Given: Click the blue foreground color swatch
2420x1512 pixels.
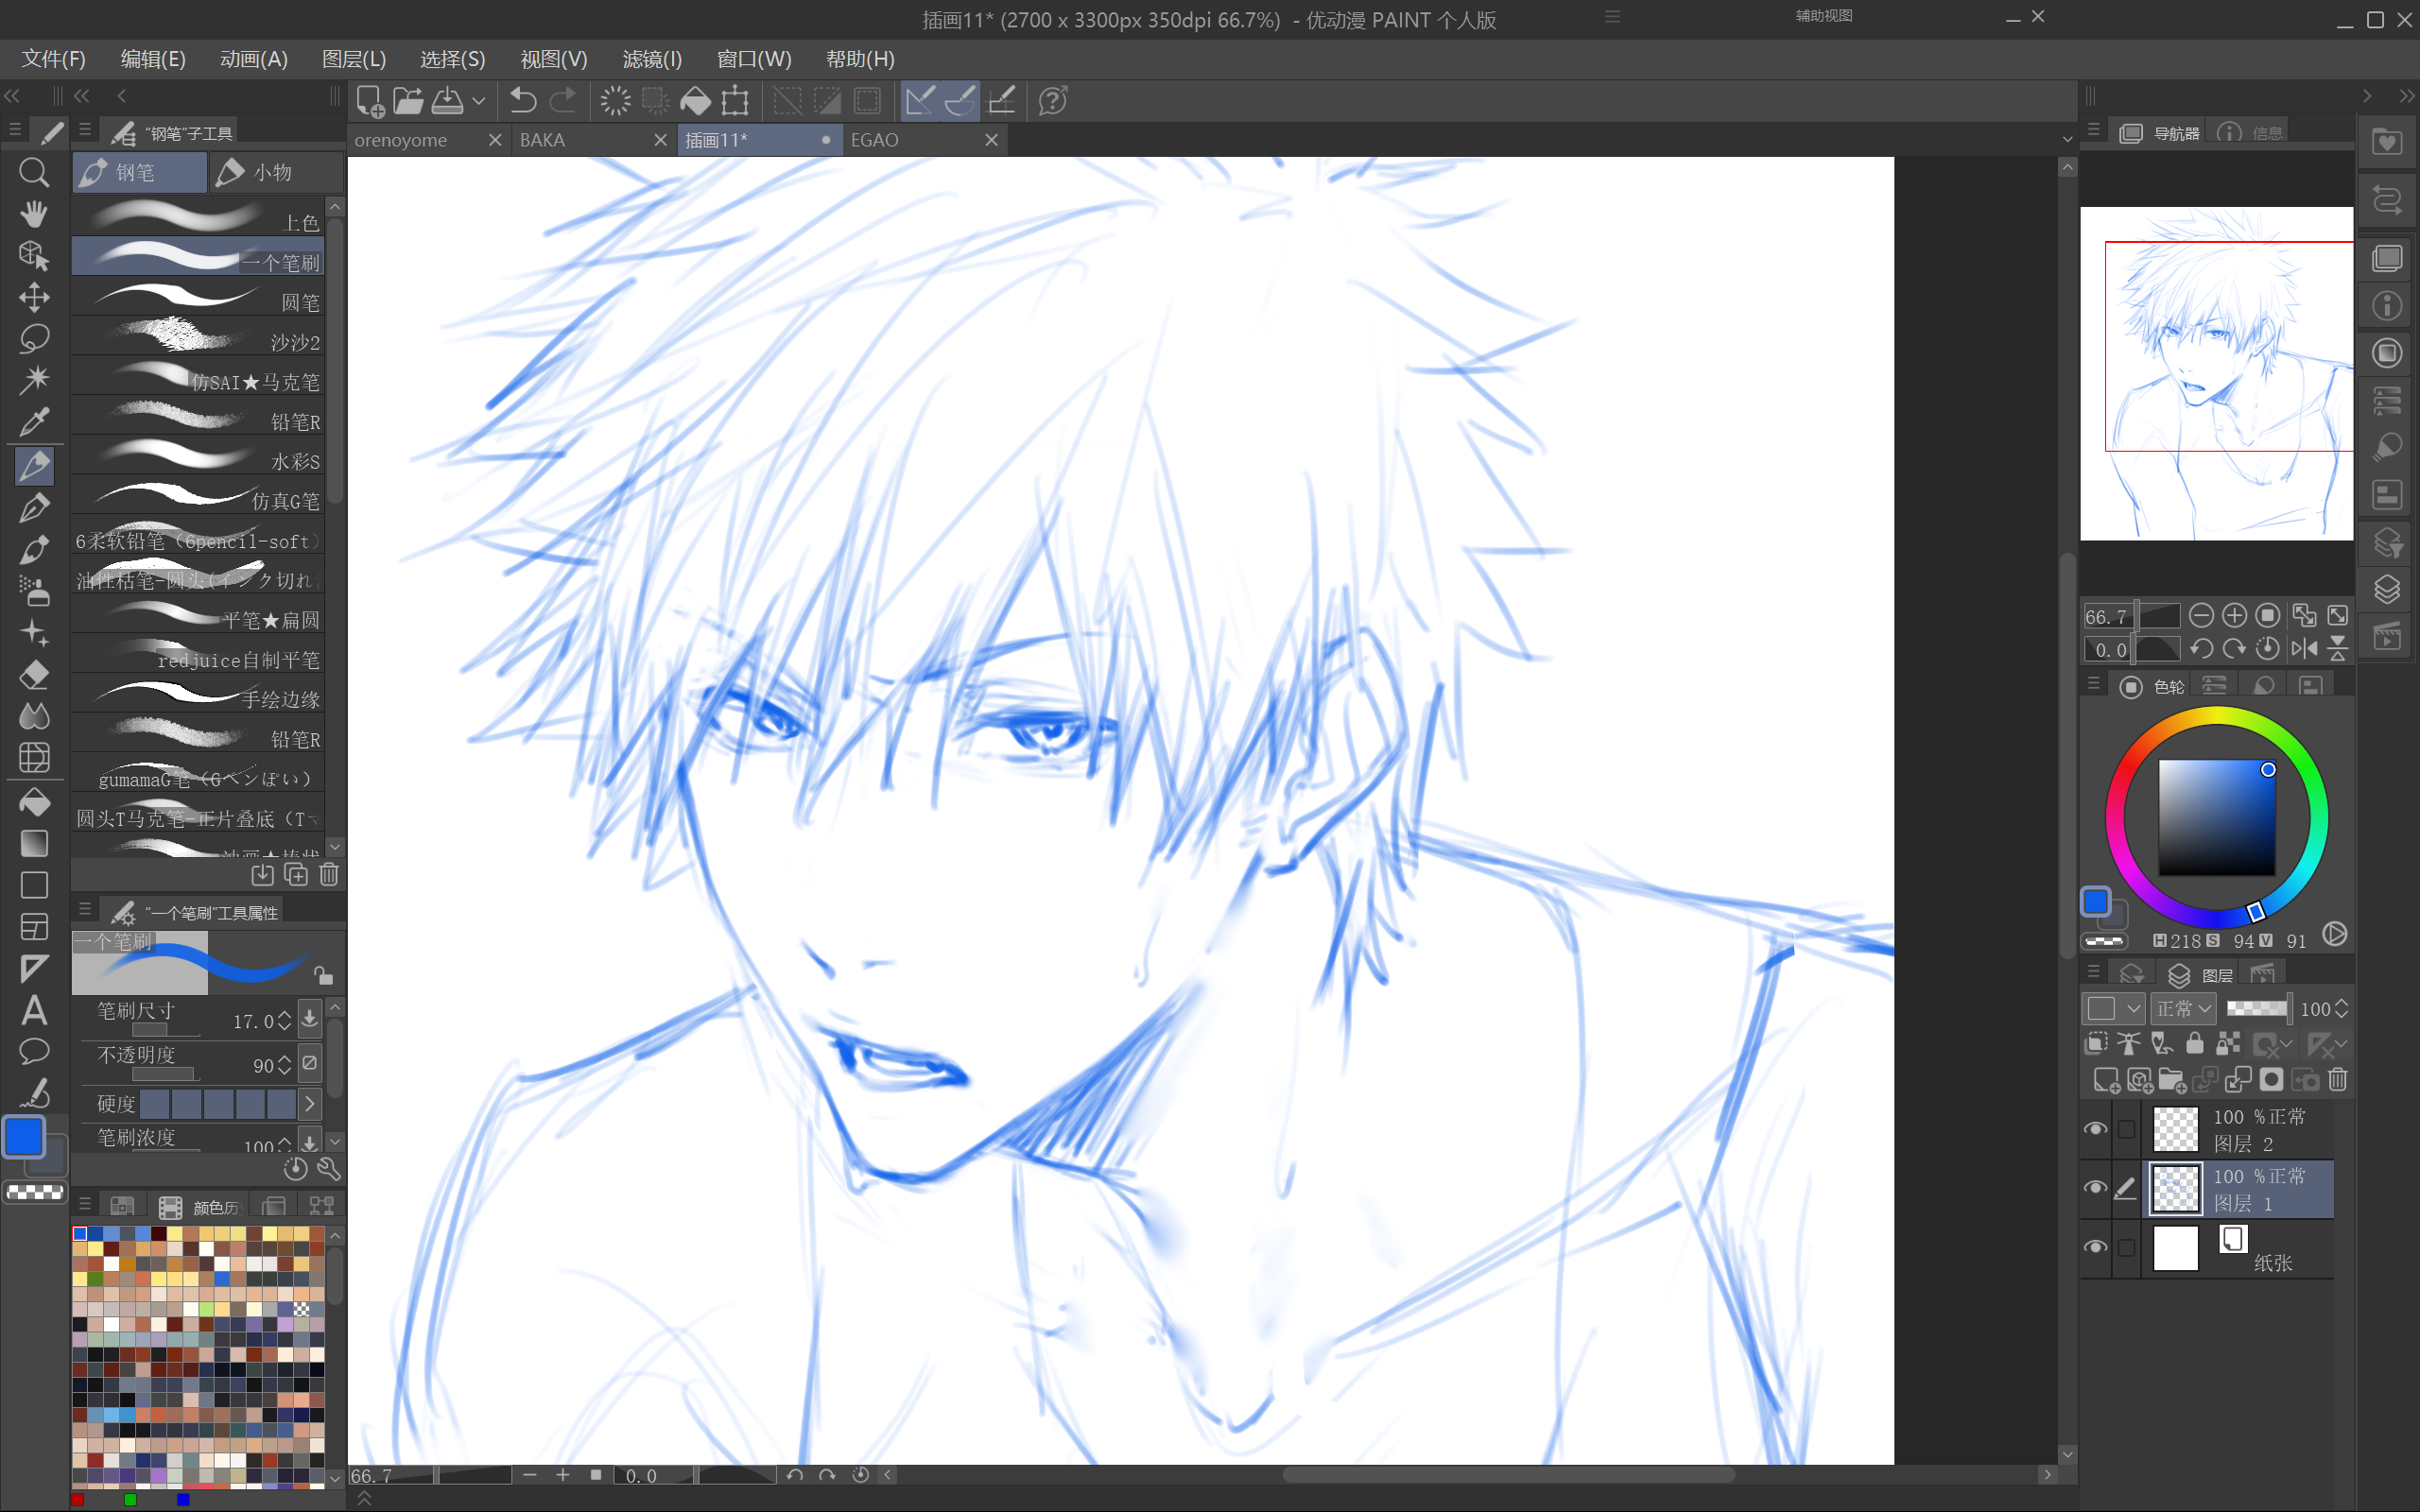Looking at the screenshot, I should tap(24, 1137).
